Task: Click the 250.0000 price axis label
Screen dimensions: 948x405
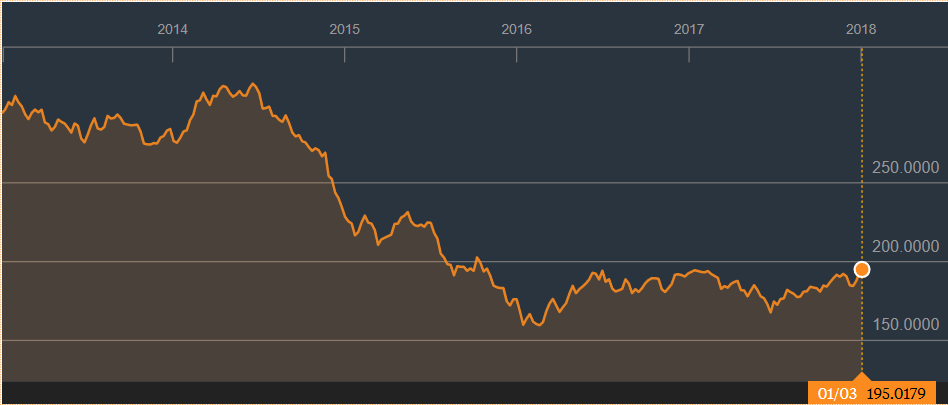Action: click(906, 167)
